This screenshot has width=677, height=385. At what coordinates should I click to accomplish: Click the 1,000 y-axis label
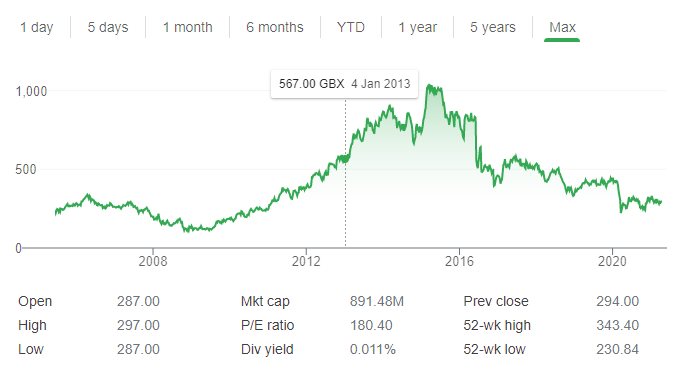click(x=31, y=91)
